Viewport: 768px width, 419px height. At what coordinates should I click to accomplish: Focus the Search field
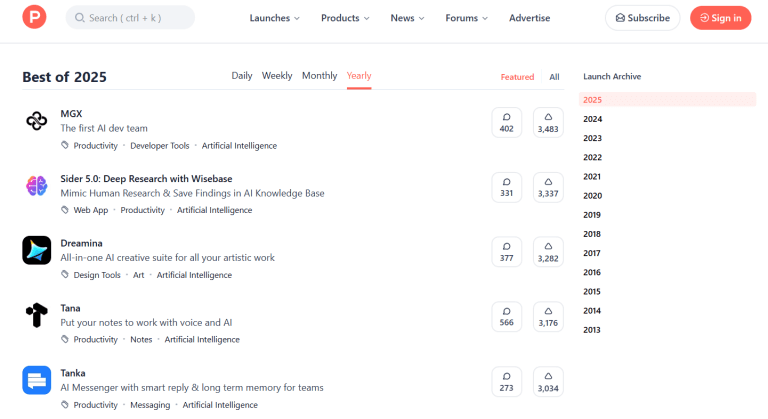point(130,18)
